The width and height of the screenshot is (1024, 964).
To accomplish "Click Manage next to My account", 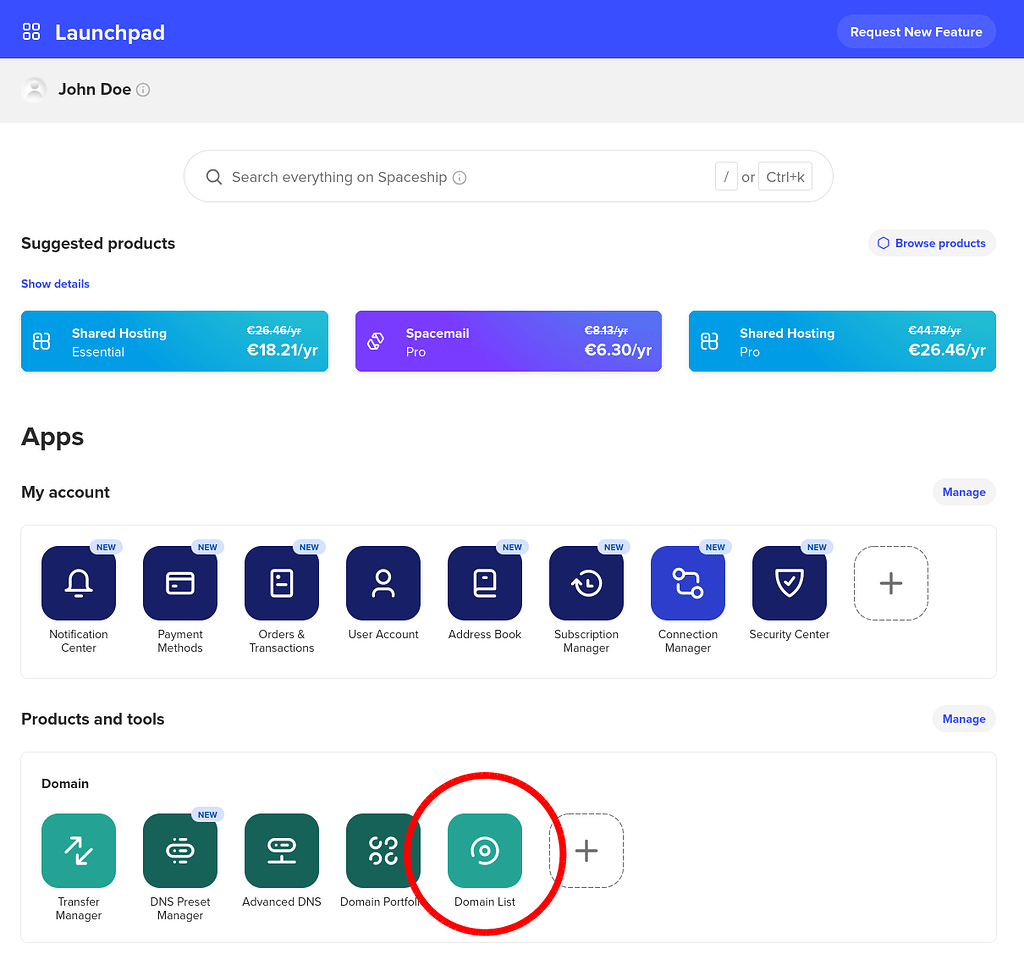I will tap(963, 492).
